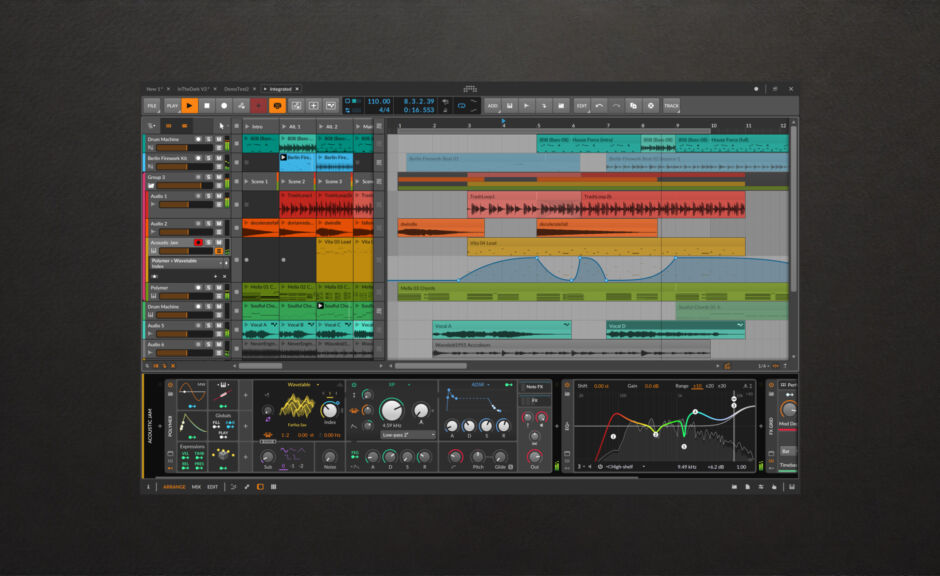This screenshot has height=576, width=940.
Task: Open the Note FX panel in Polymer device
Action: click(537, 388)
